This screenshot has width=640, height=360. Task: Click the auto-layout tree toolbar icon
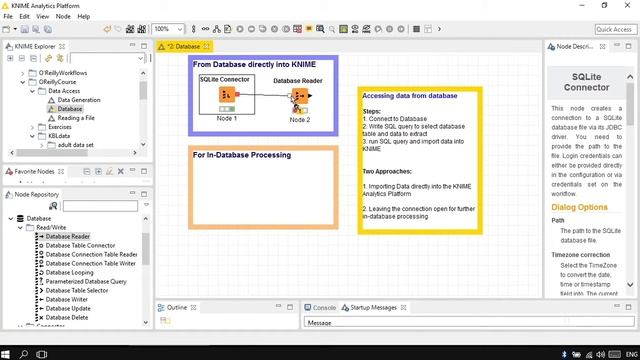pos(217,29)
